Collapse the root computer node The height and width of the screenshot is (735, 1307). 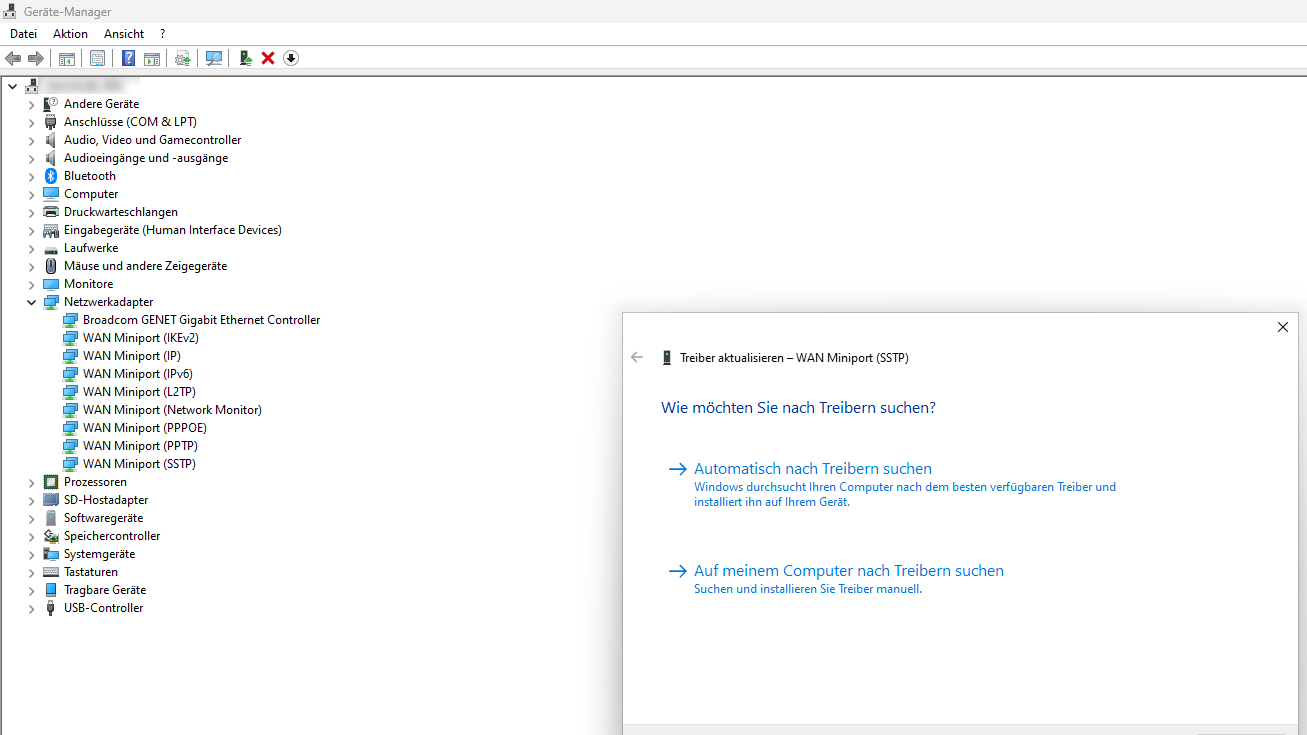point(12,86)
